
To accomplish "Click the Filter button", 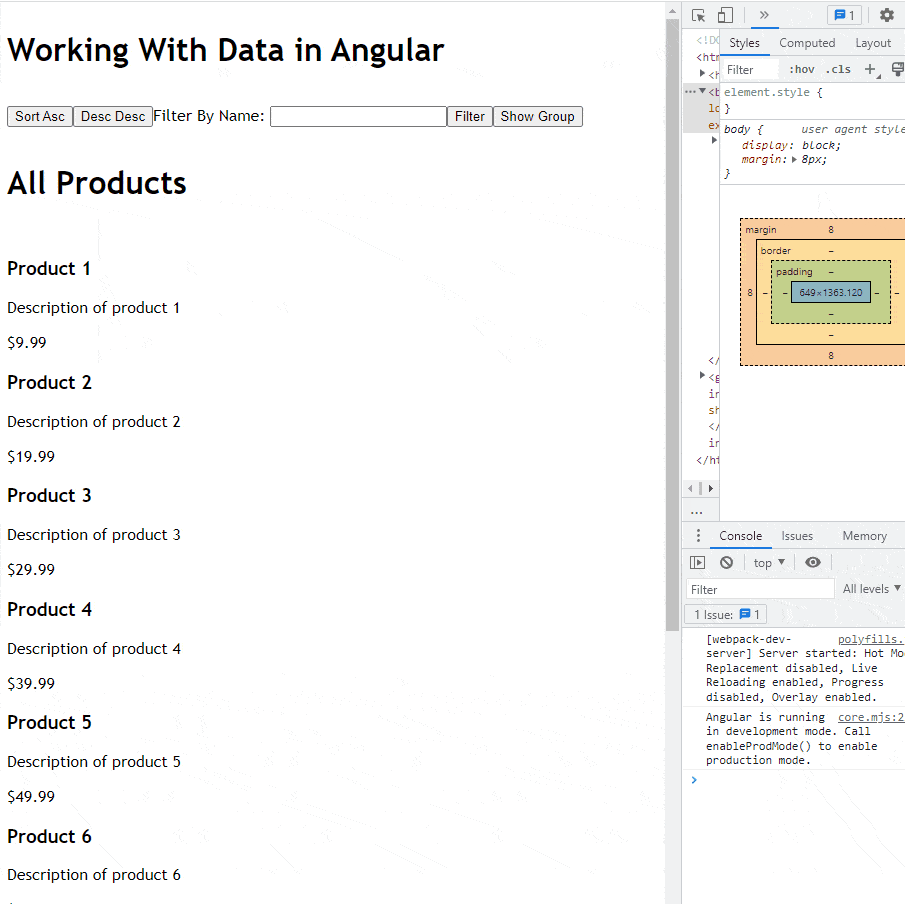I will [470, 116].
